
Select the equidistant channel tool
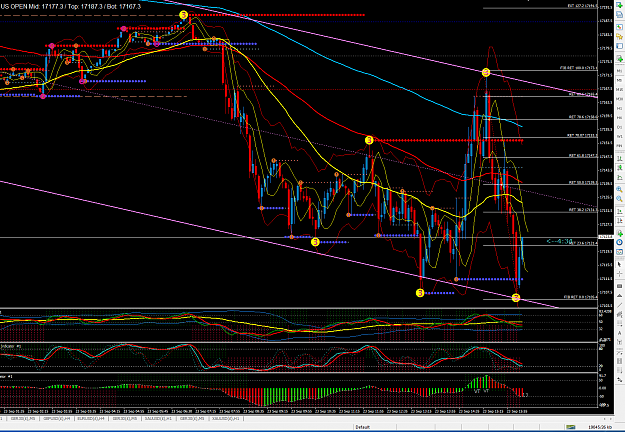(620, 314)
